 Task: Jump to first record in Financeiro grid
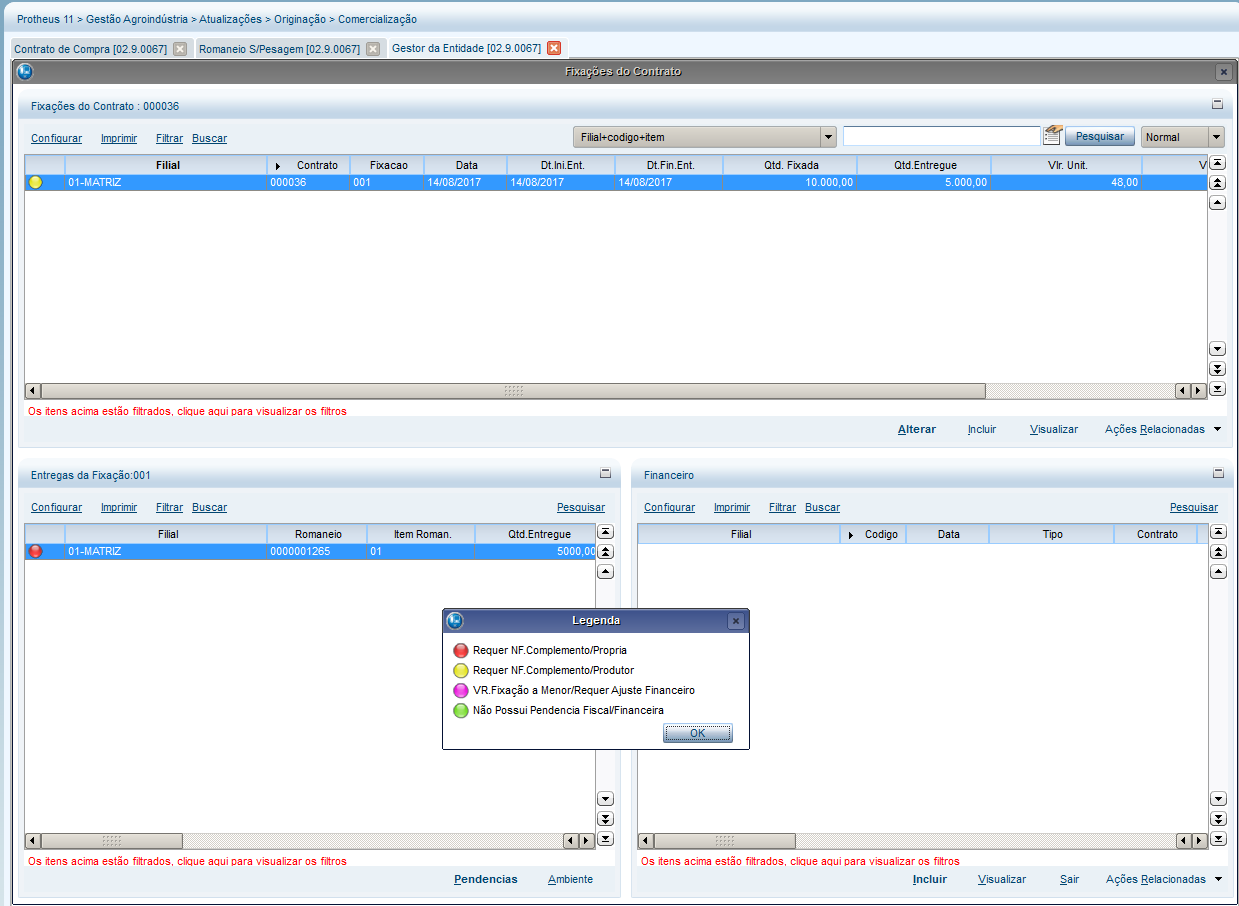click(1218, 532)
